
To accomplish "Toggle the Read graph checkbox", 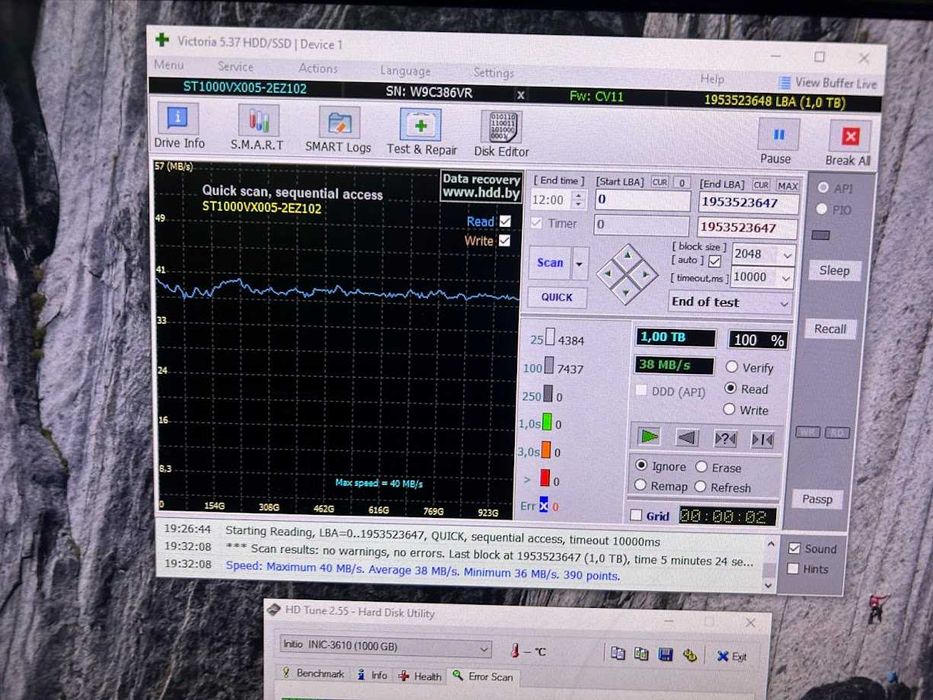I will [505, 221].
